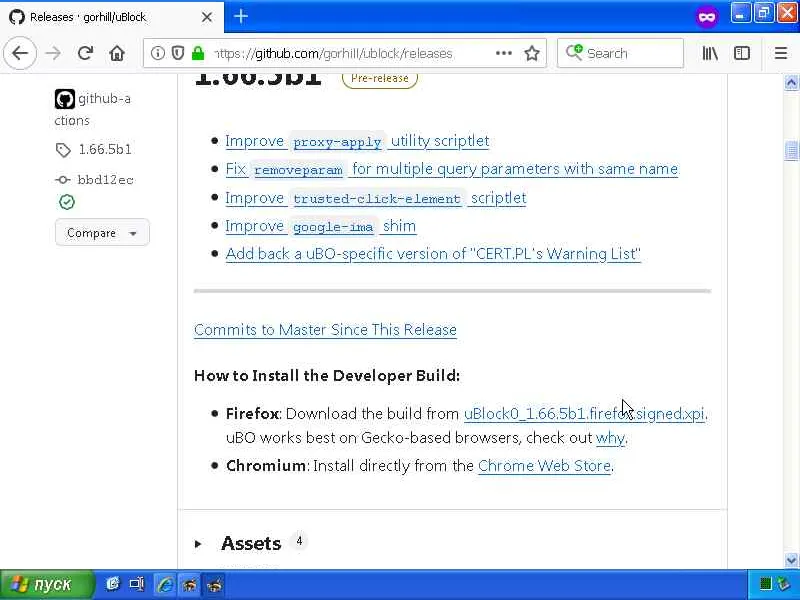This screenshot has height=600, width=800.
Task: Click the scrollbar up arrow
Action: pyautogui.click(x=791, y=83)
